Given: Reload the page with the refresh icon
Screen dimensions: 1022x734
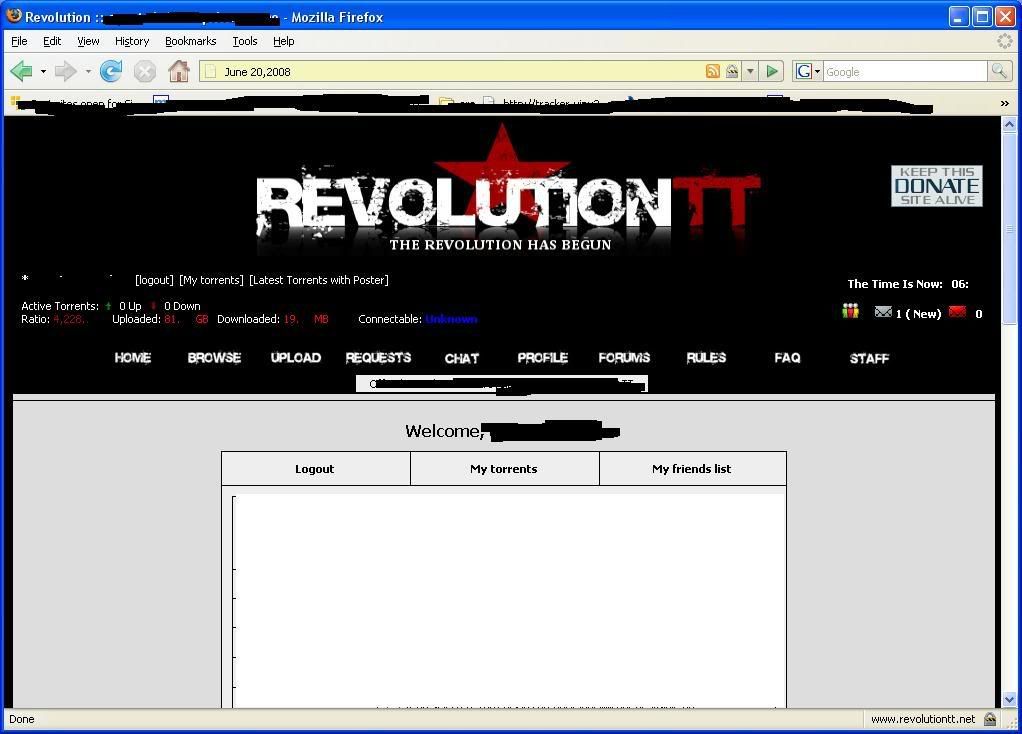Looking at the screenshot, I should click(111, 71).
